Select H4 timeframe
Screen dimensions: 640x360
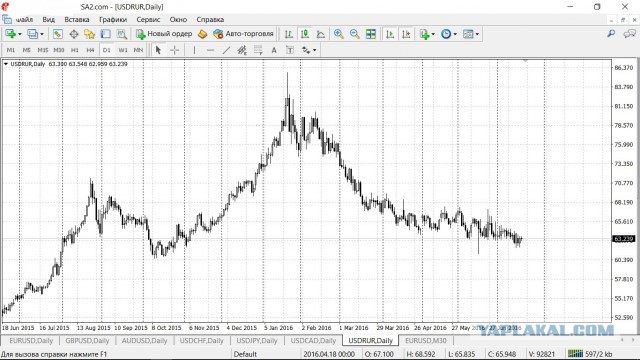click(x=90, y=50)
